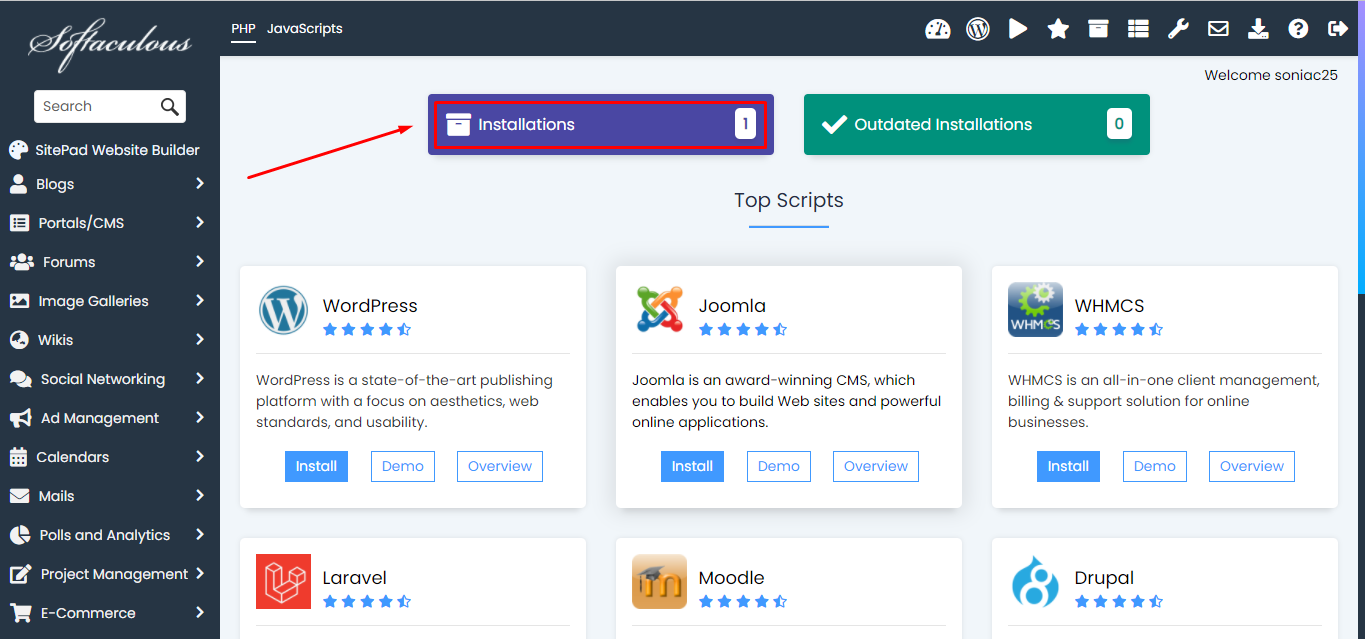This screenshot has width=1365, height=639.
Task: Click the palette icon beside SitePad Website Builder
Action: coord(18,150)
